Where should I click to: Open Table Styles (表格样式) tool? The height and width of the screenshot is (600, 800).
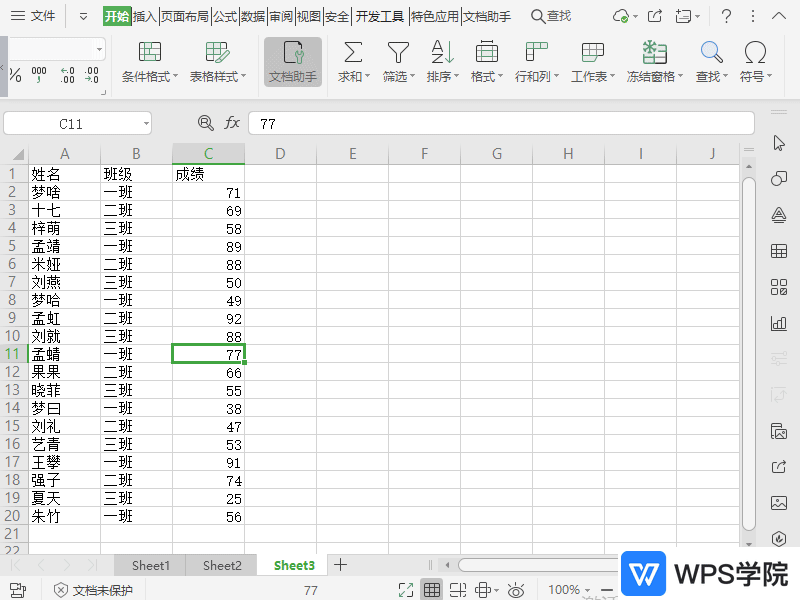coord(217,62)
